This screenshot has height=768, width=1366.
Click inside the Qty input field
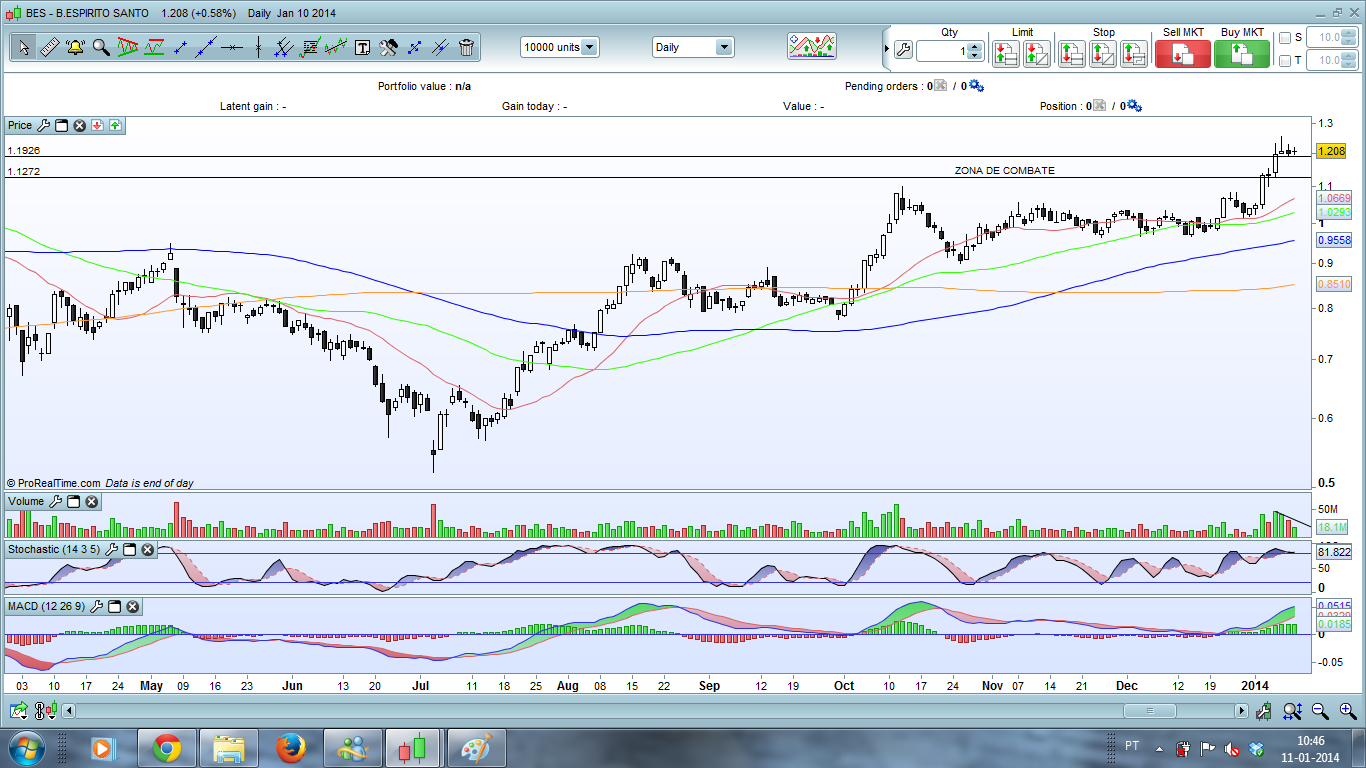[x=940, y=51]
